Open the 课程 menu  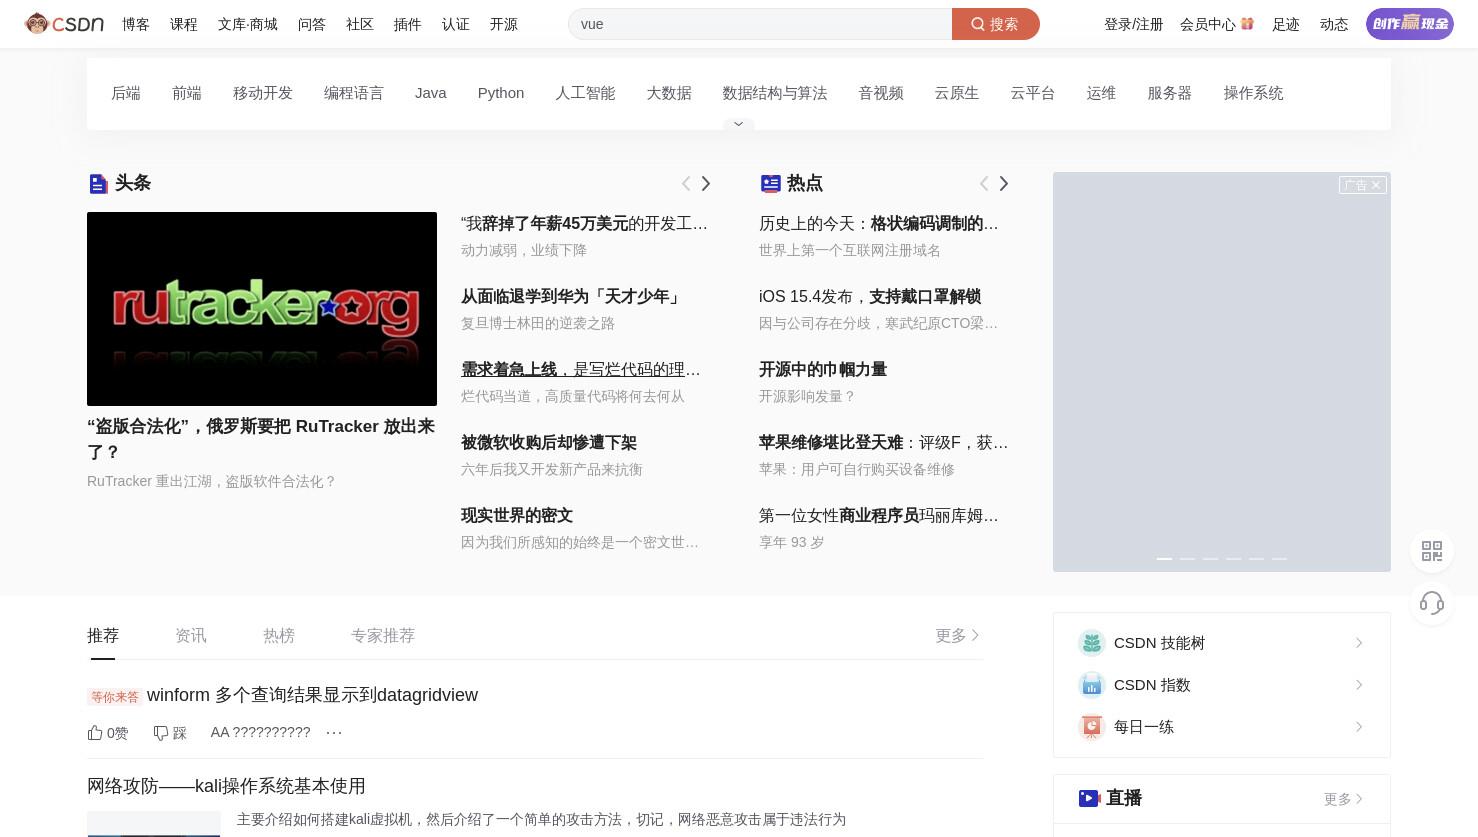click(x=184, y=24)
